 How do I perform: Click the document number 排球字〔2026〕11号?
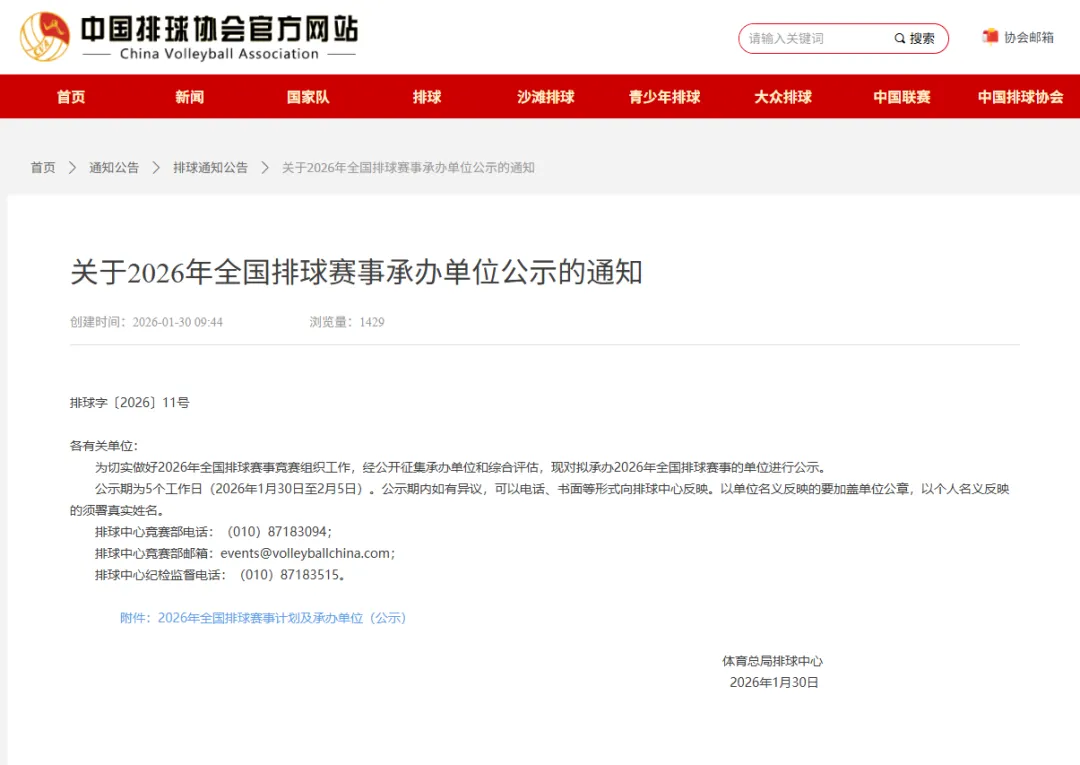pos(129,403)
